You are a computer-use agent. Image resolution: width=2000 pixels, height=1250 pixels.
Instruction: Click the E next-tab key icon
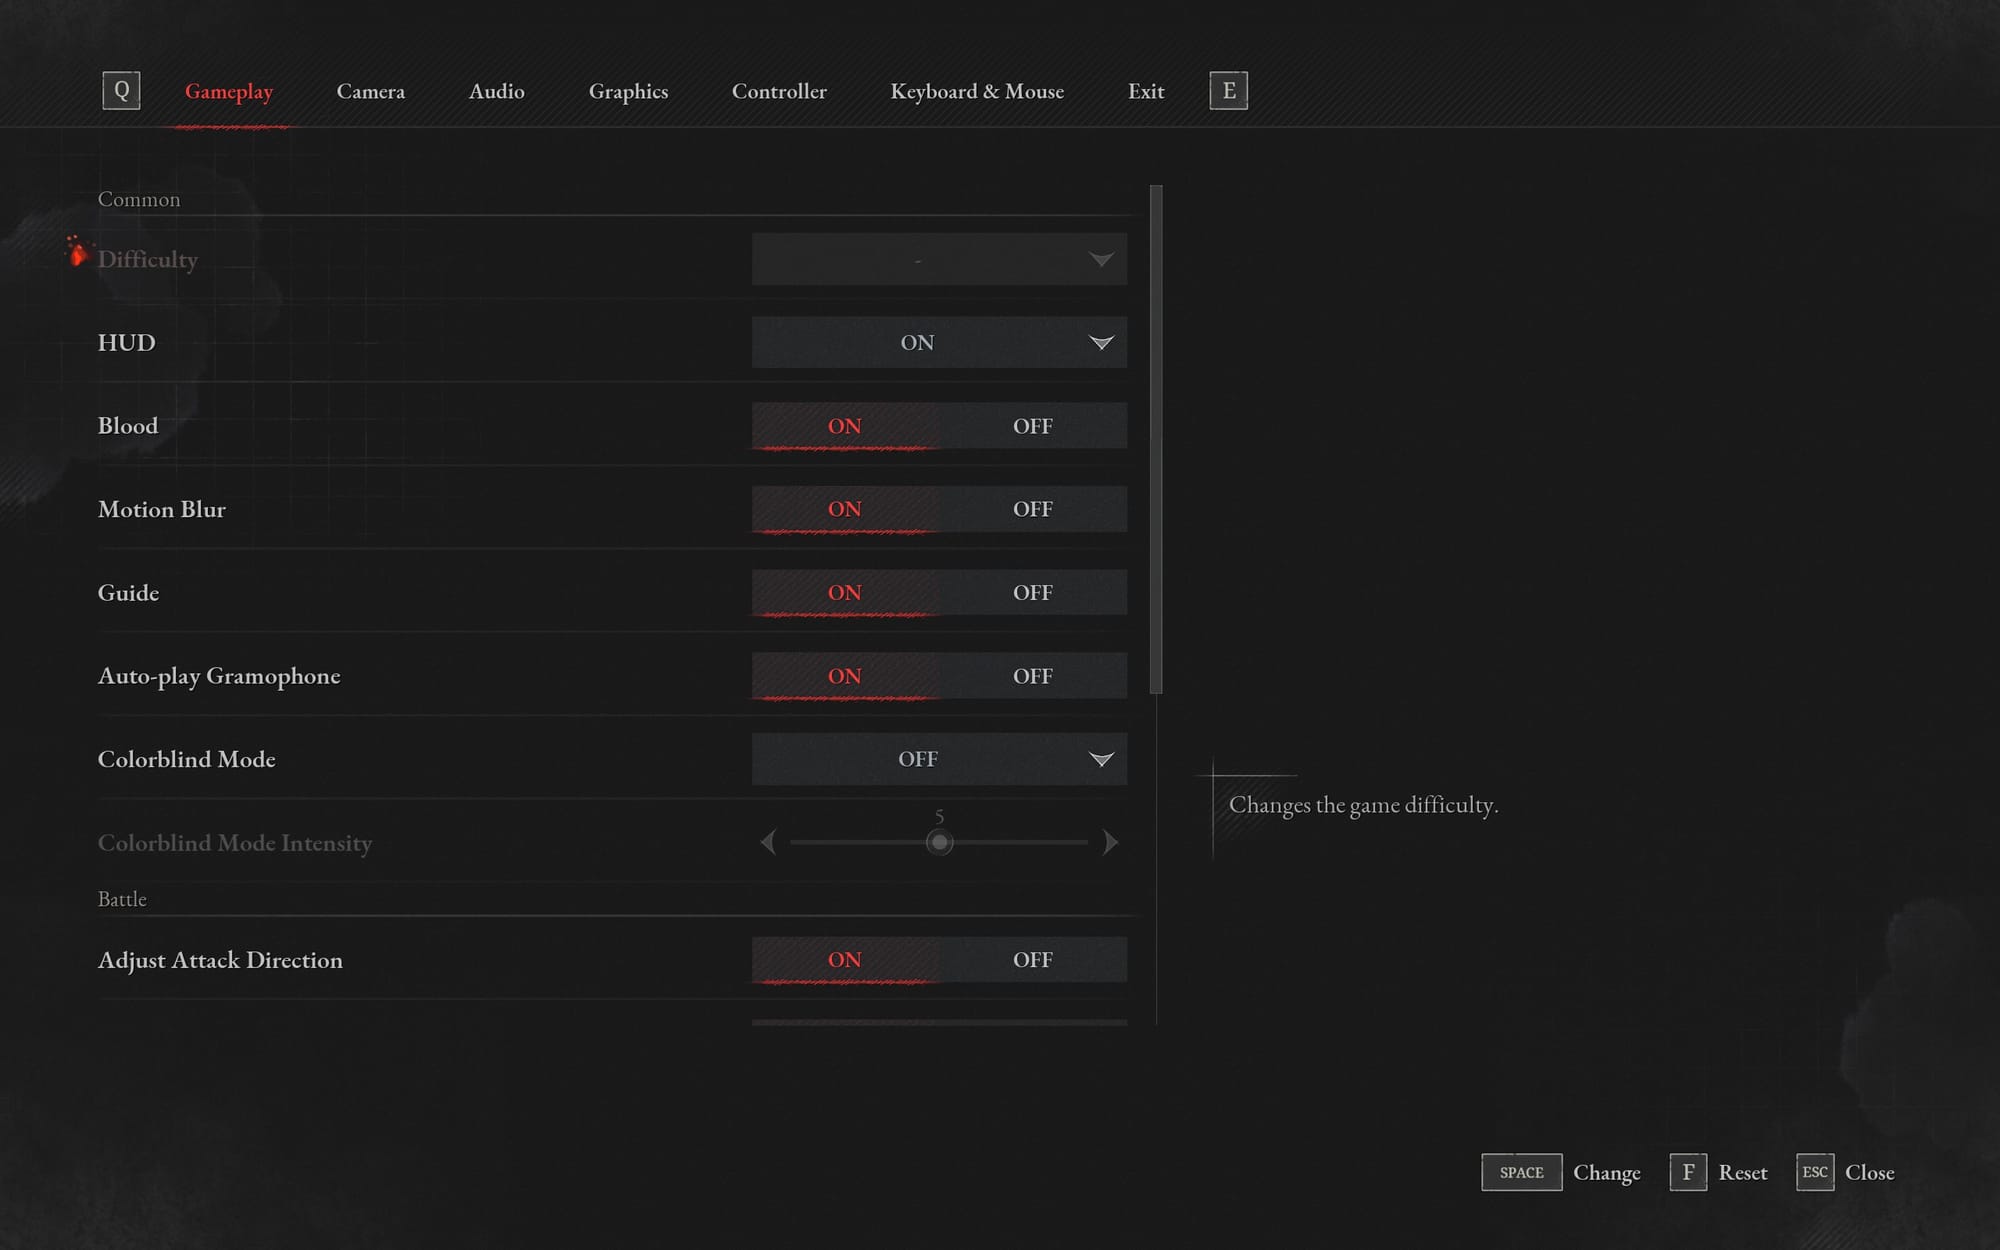[1229, 90]
